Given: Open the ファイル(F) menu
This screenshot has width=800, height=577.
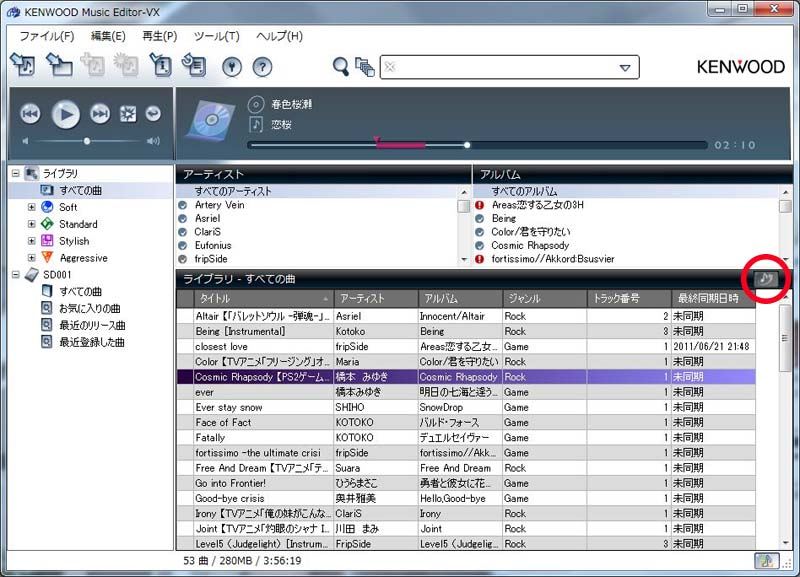Looking at the screenshot, I should (47, 36).
